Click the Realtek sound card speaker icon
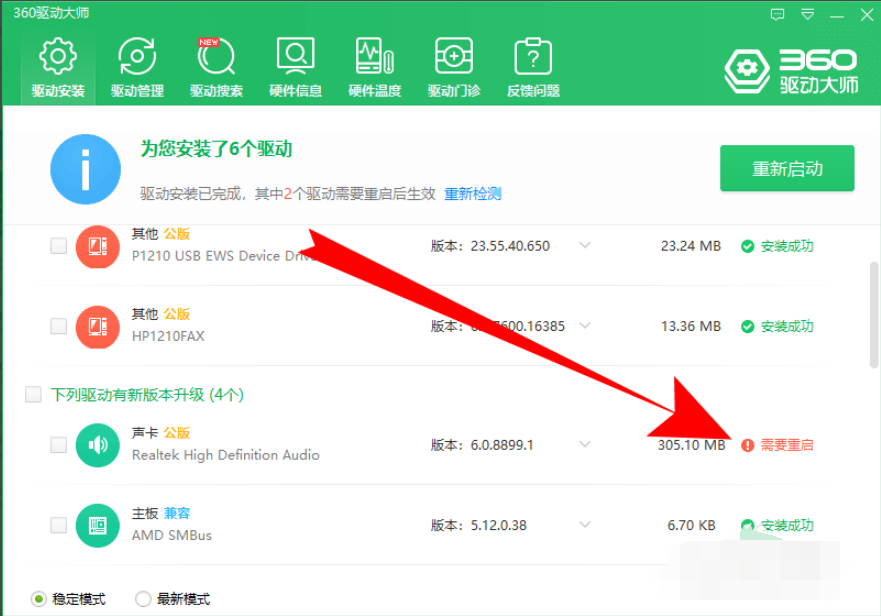 click(x=97, y=445)
